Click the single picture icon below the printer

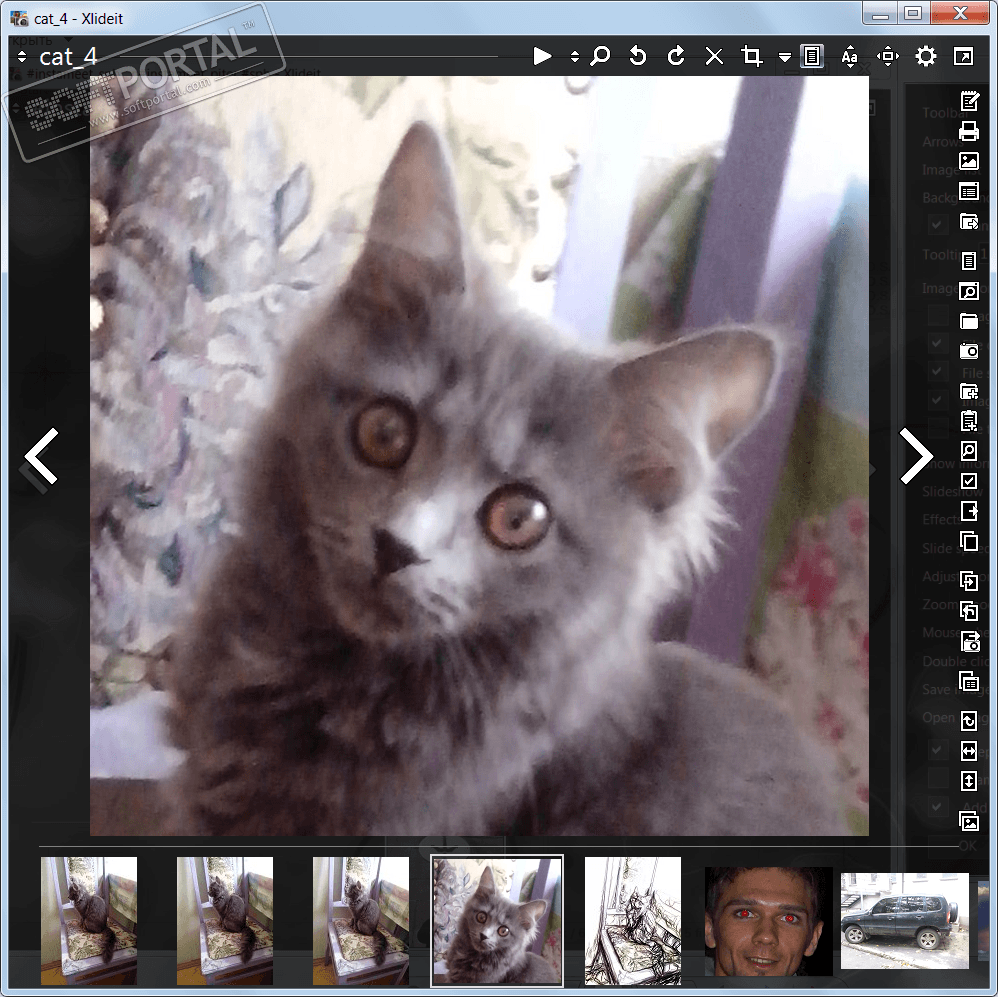click(969, 161)
